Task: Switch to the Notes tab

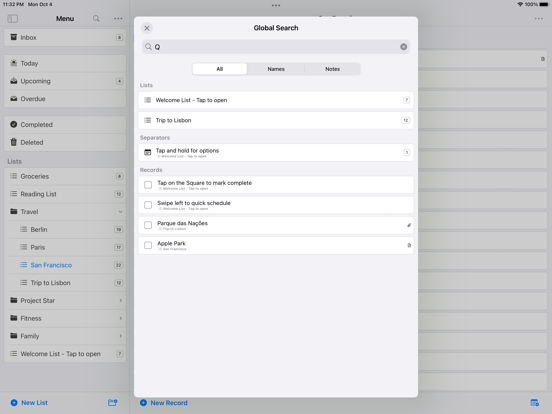Action: [x=332, y=69]
